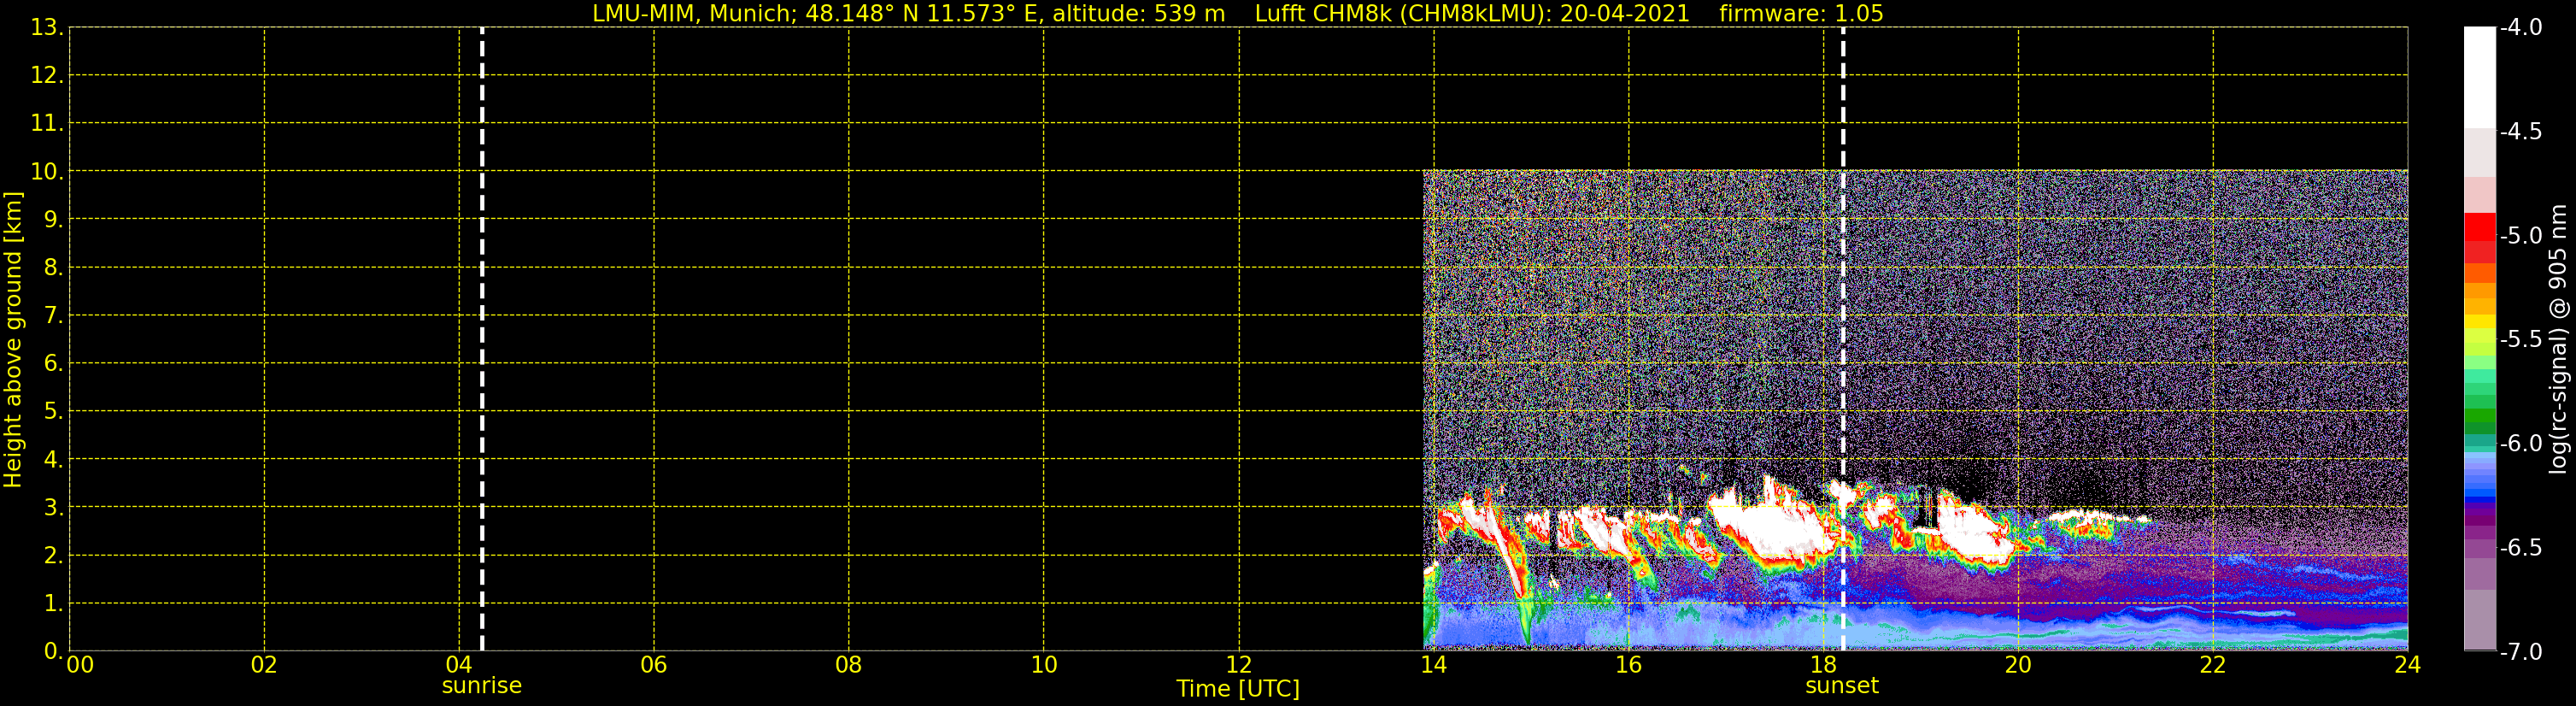Screen dimensions: 2576x706
Task: Click the 'sunrise' label
Action: (x=482, y=686)
